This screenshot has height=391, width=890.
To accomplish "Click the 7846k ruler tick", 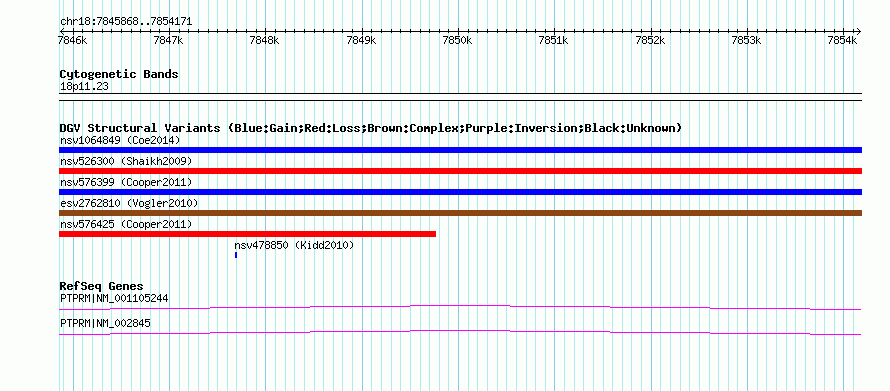I will pyautogui.click(x=73, y=41).
